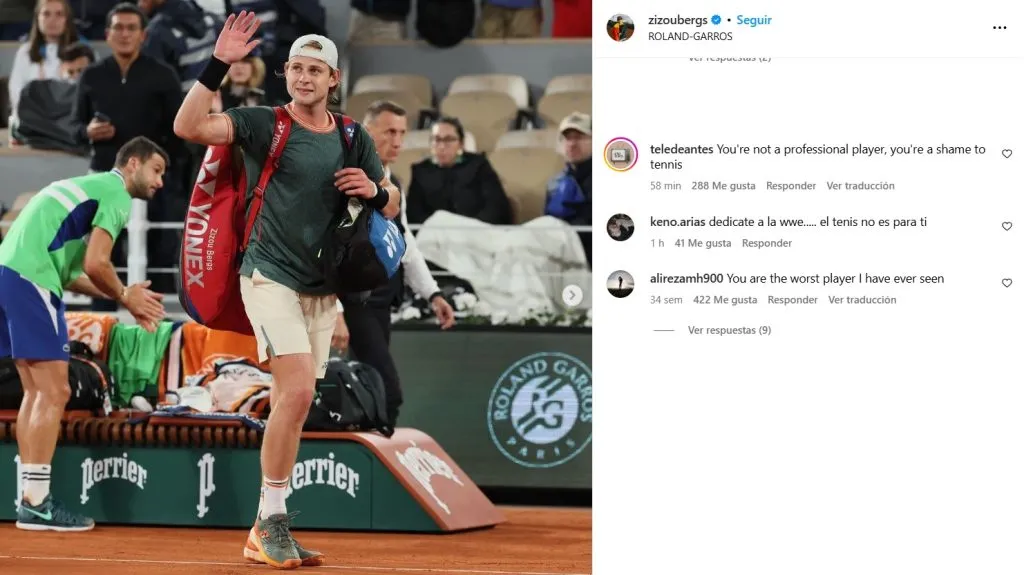
Task: View the 288 Me gusta likes list
Action: [x=723, y=186]
